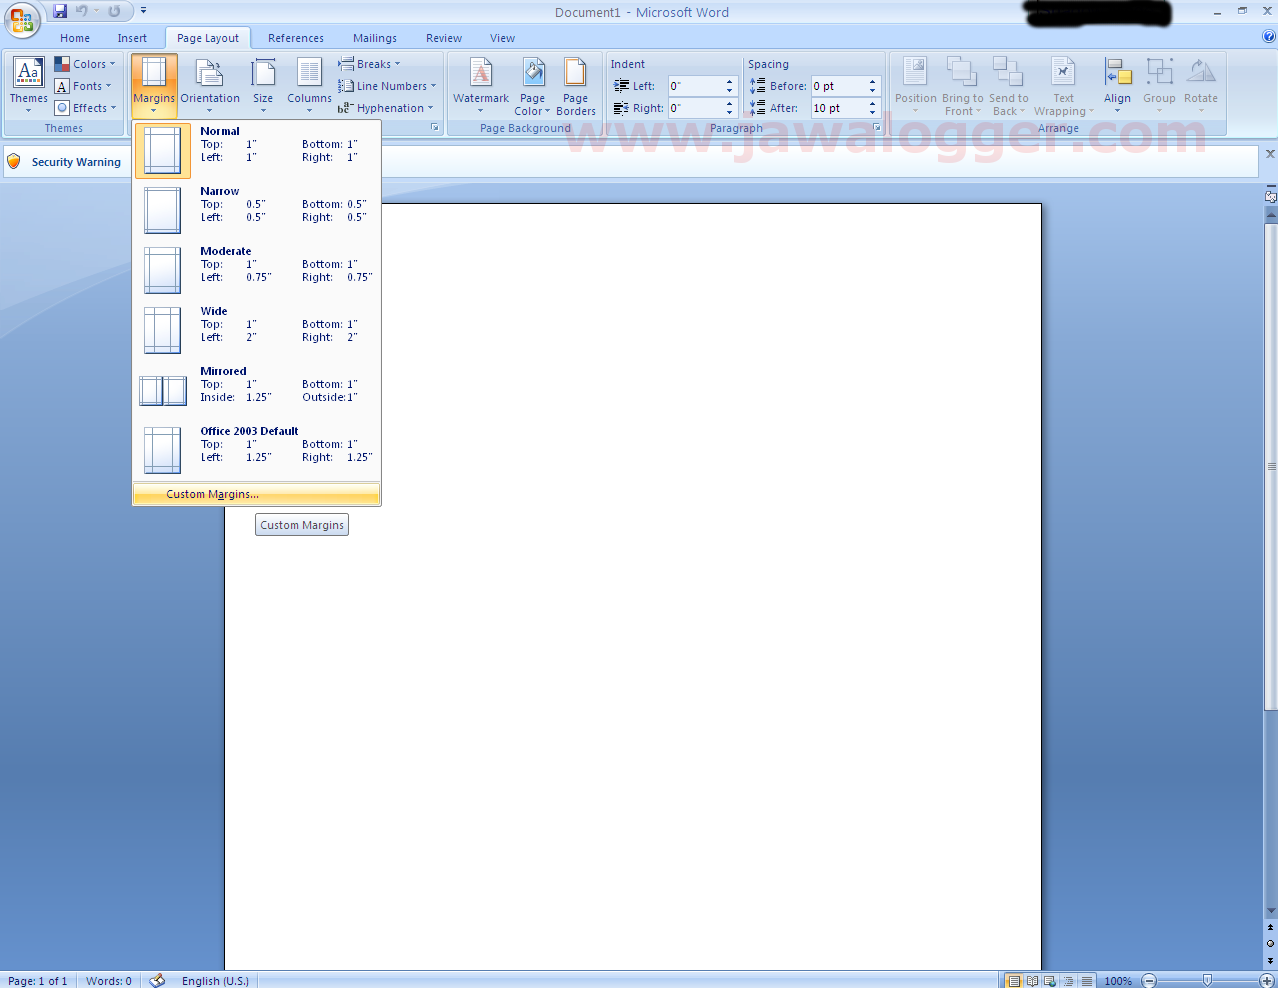The width and height of the screenshot is (1278, 988).
Task: Open the Paragraph dialog launcher
Action: pos(877,128)
